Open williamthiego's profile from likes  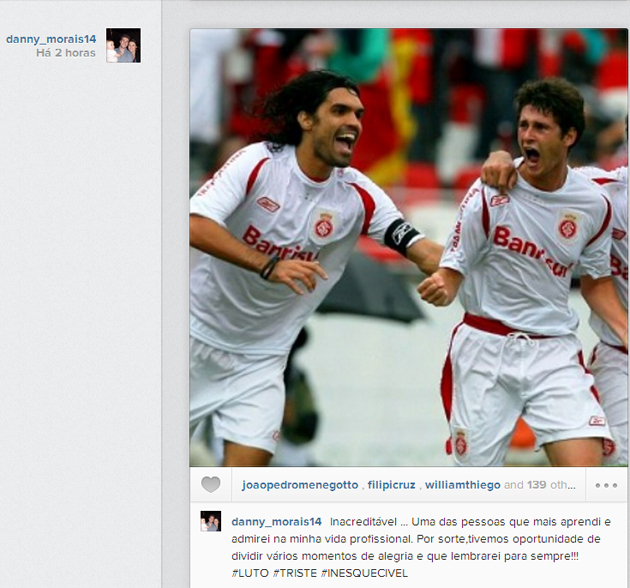pos(462,485)
